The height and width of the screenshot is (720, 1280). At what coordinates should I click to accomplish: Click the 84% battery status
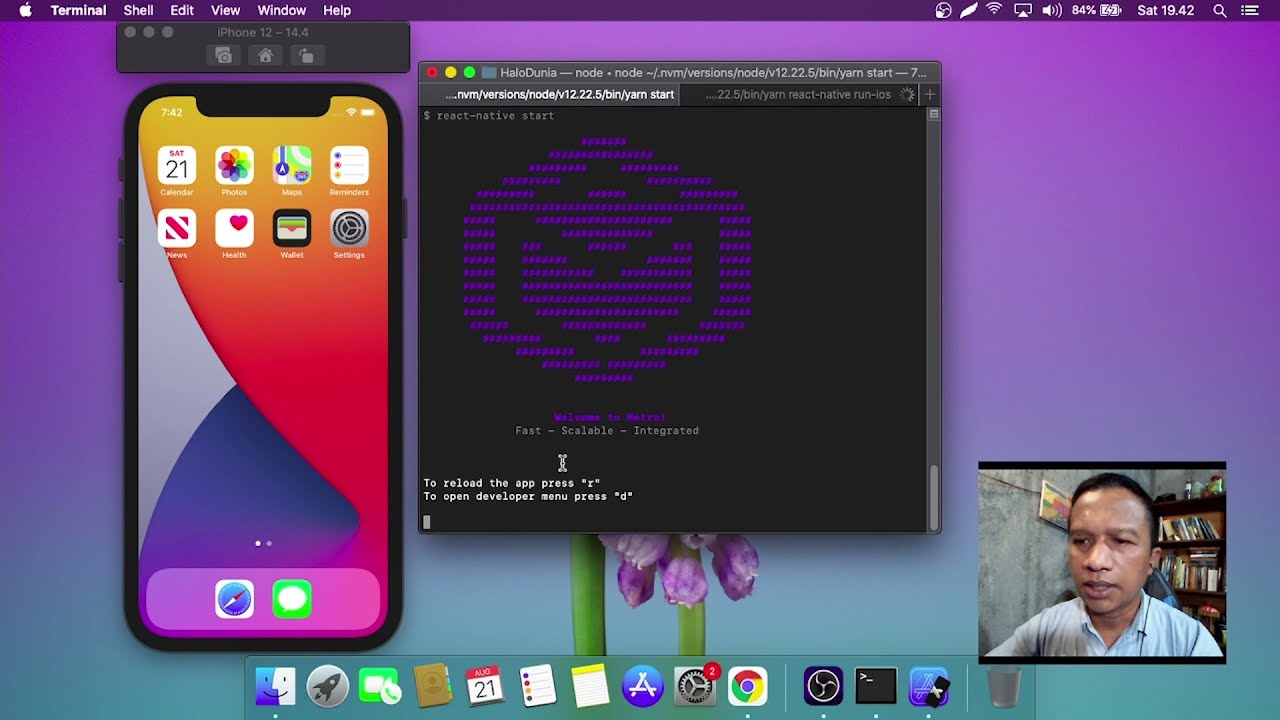(1097, 10)
